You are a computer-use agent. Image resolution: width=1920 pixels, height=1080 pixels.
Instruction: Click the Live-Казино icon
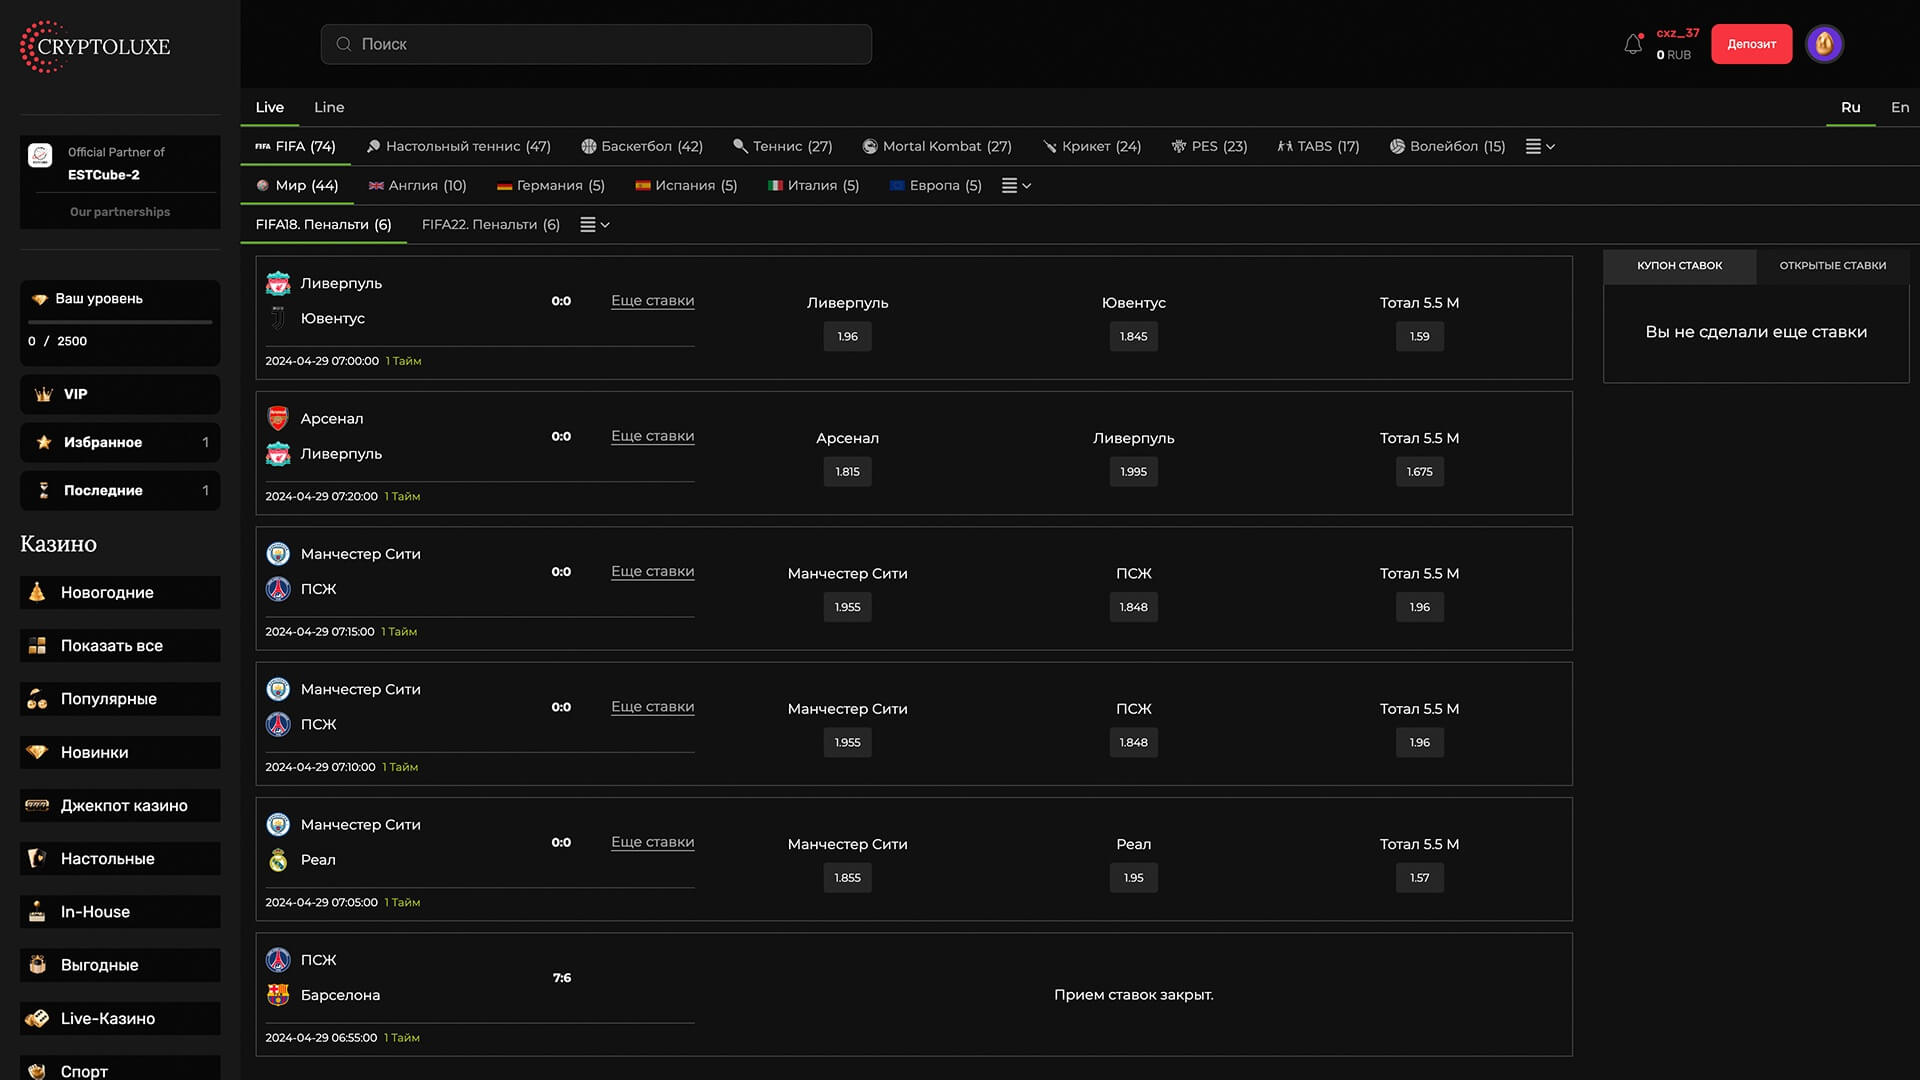pos(37,1018)
